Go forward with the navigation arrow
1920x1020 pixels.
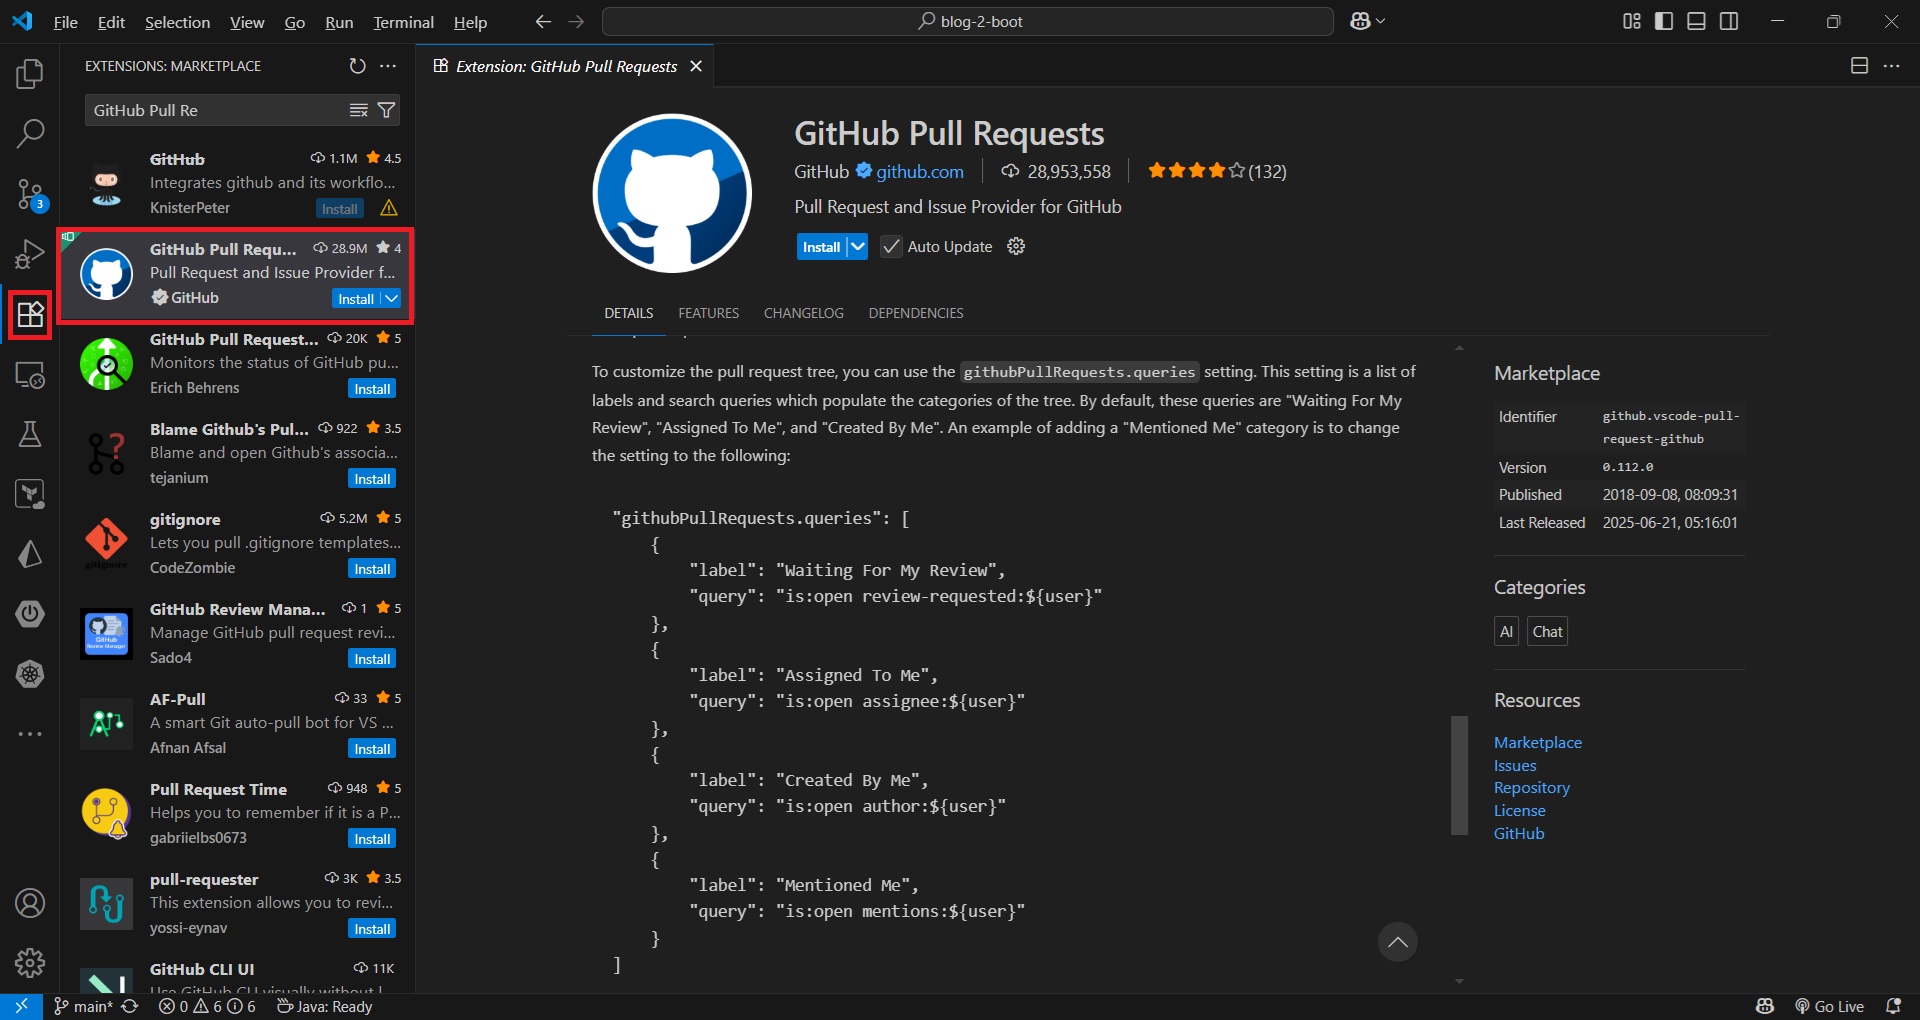576,21
